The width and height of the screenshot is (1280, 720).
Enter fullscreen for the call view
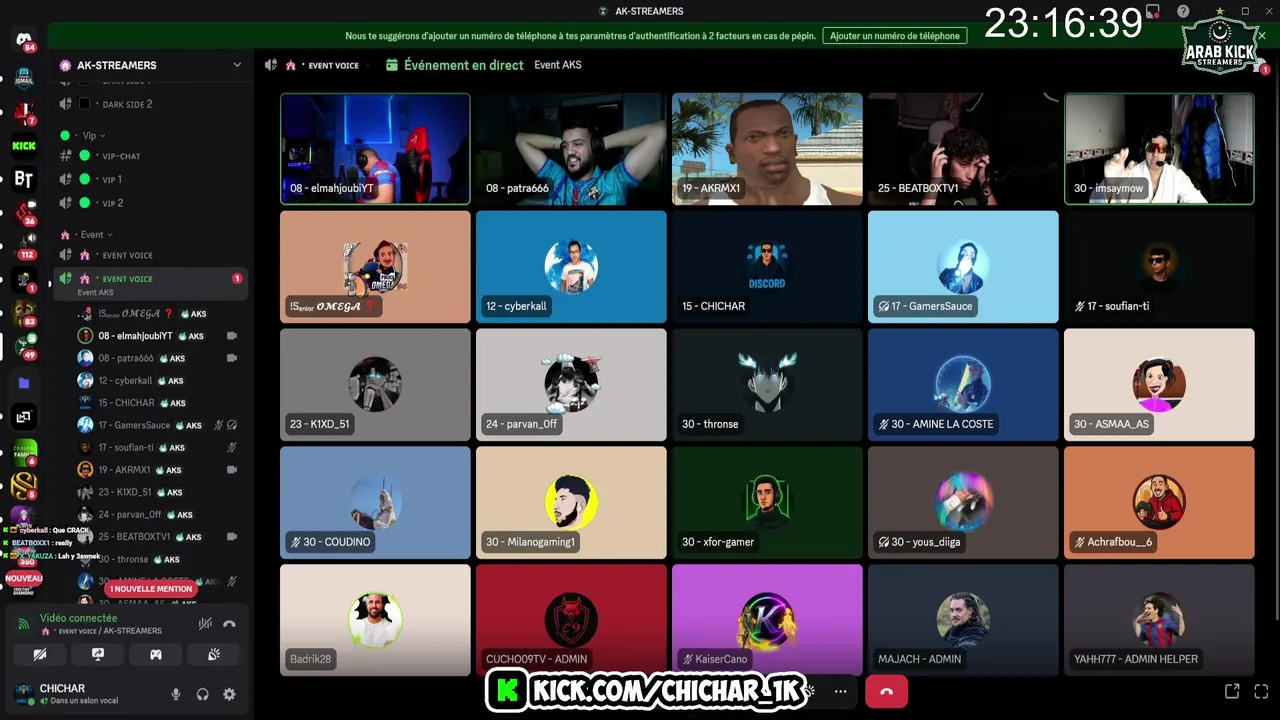pyautogui.click(x=1261, y=691)
